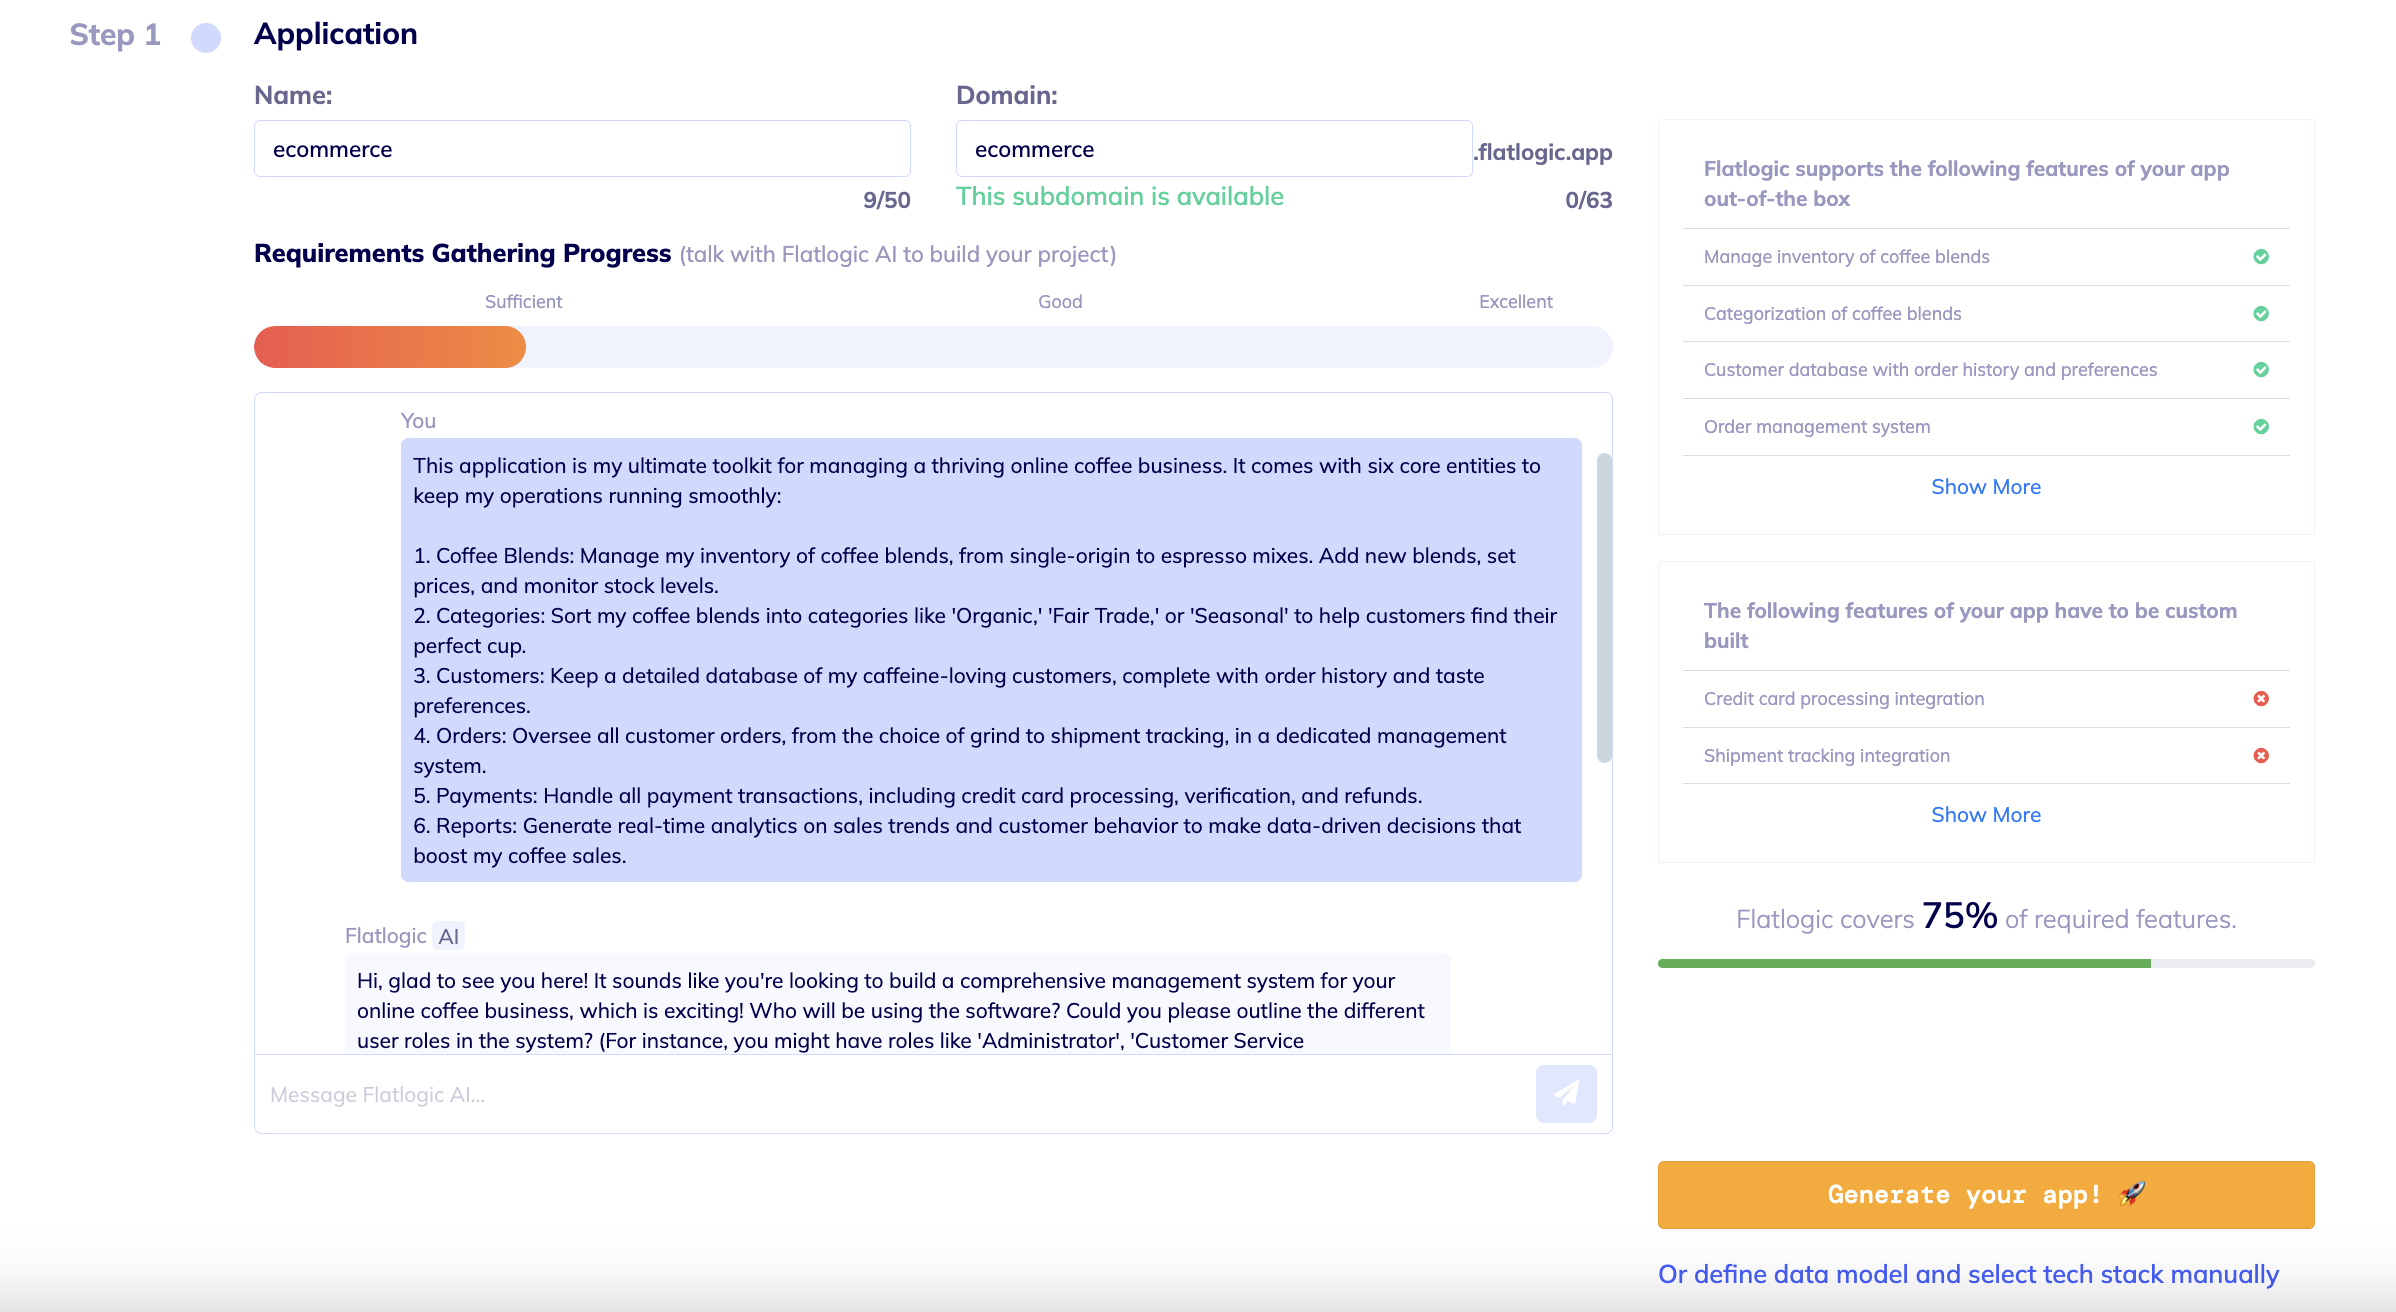Click the Generate your app! button
2396x1312 pixels.
click(x=1986, y=1195)
